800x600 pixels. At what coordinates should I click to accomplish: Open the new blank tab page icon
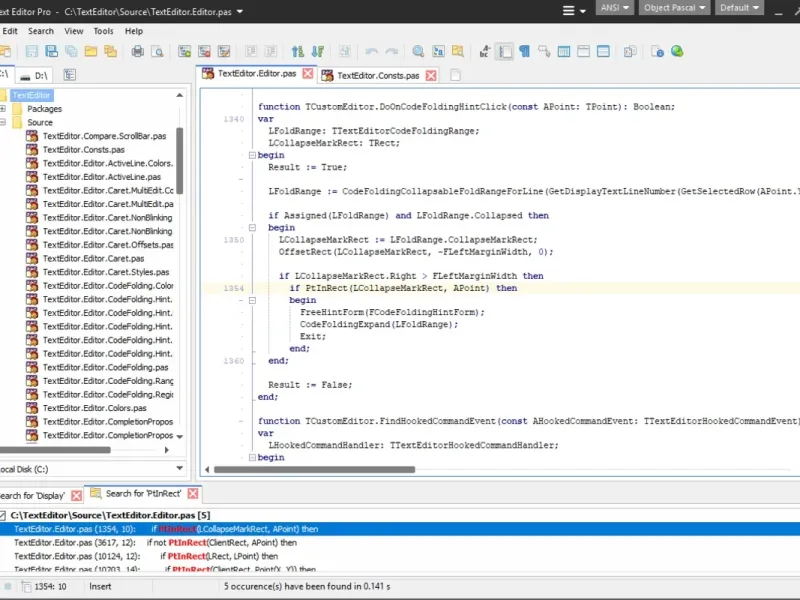(x=455, y=75)
